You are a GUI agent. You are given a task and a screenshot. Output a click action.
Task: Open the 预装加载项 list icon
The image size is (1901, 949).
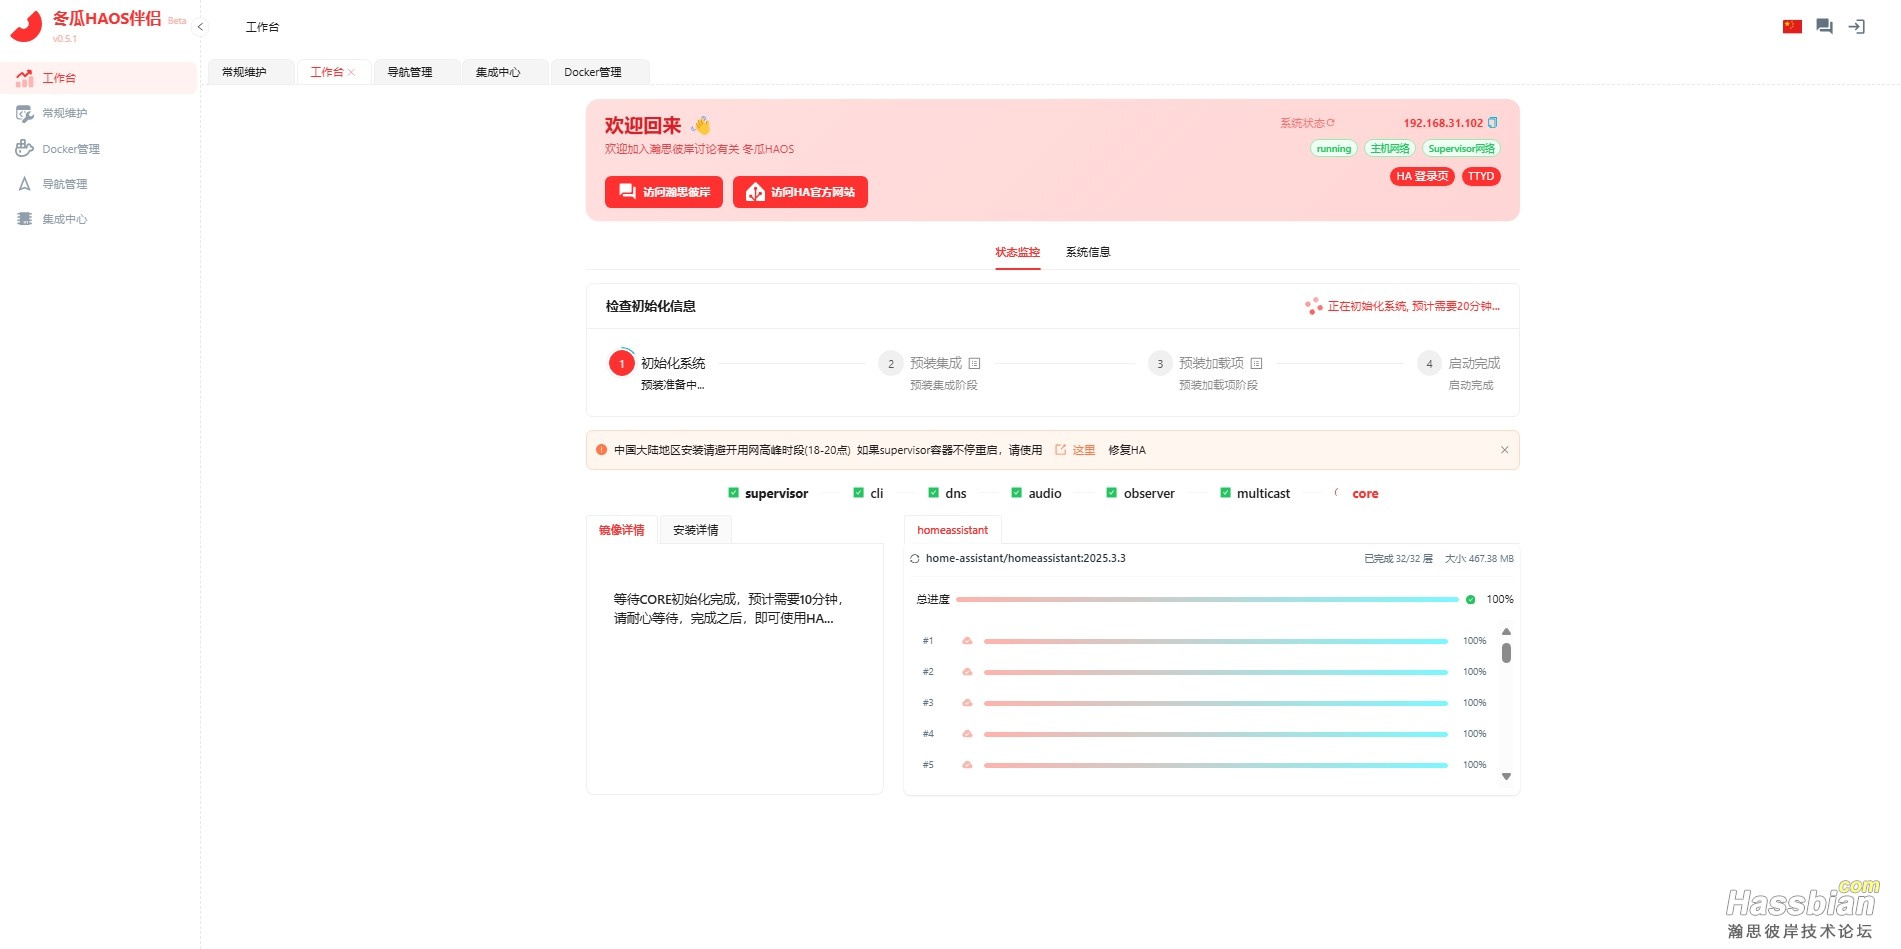(1256, 364)
